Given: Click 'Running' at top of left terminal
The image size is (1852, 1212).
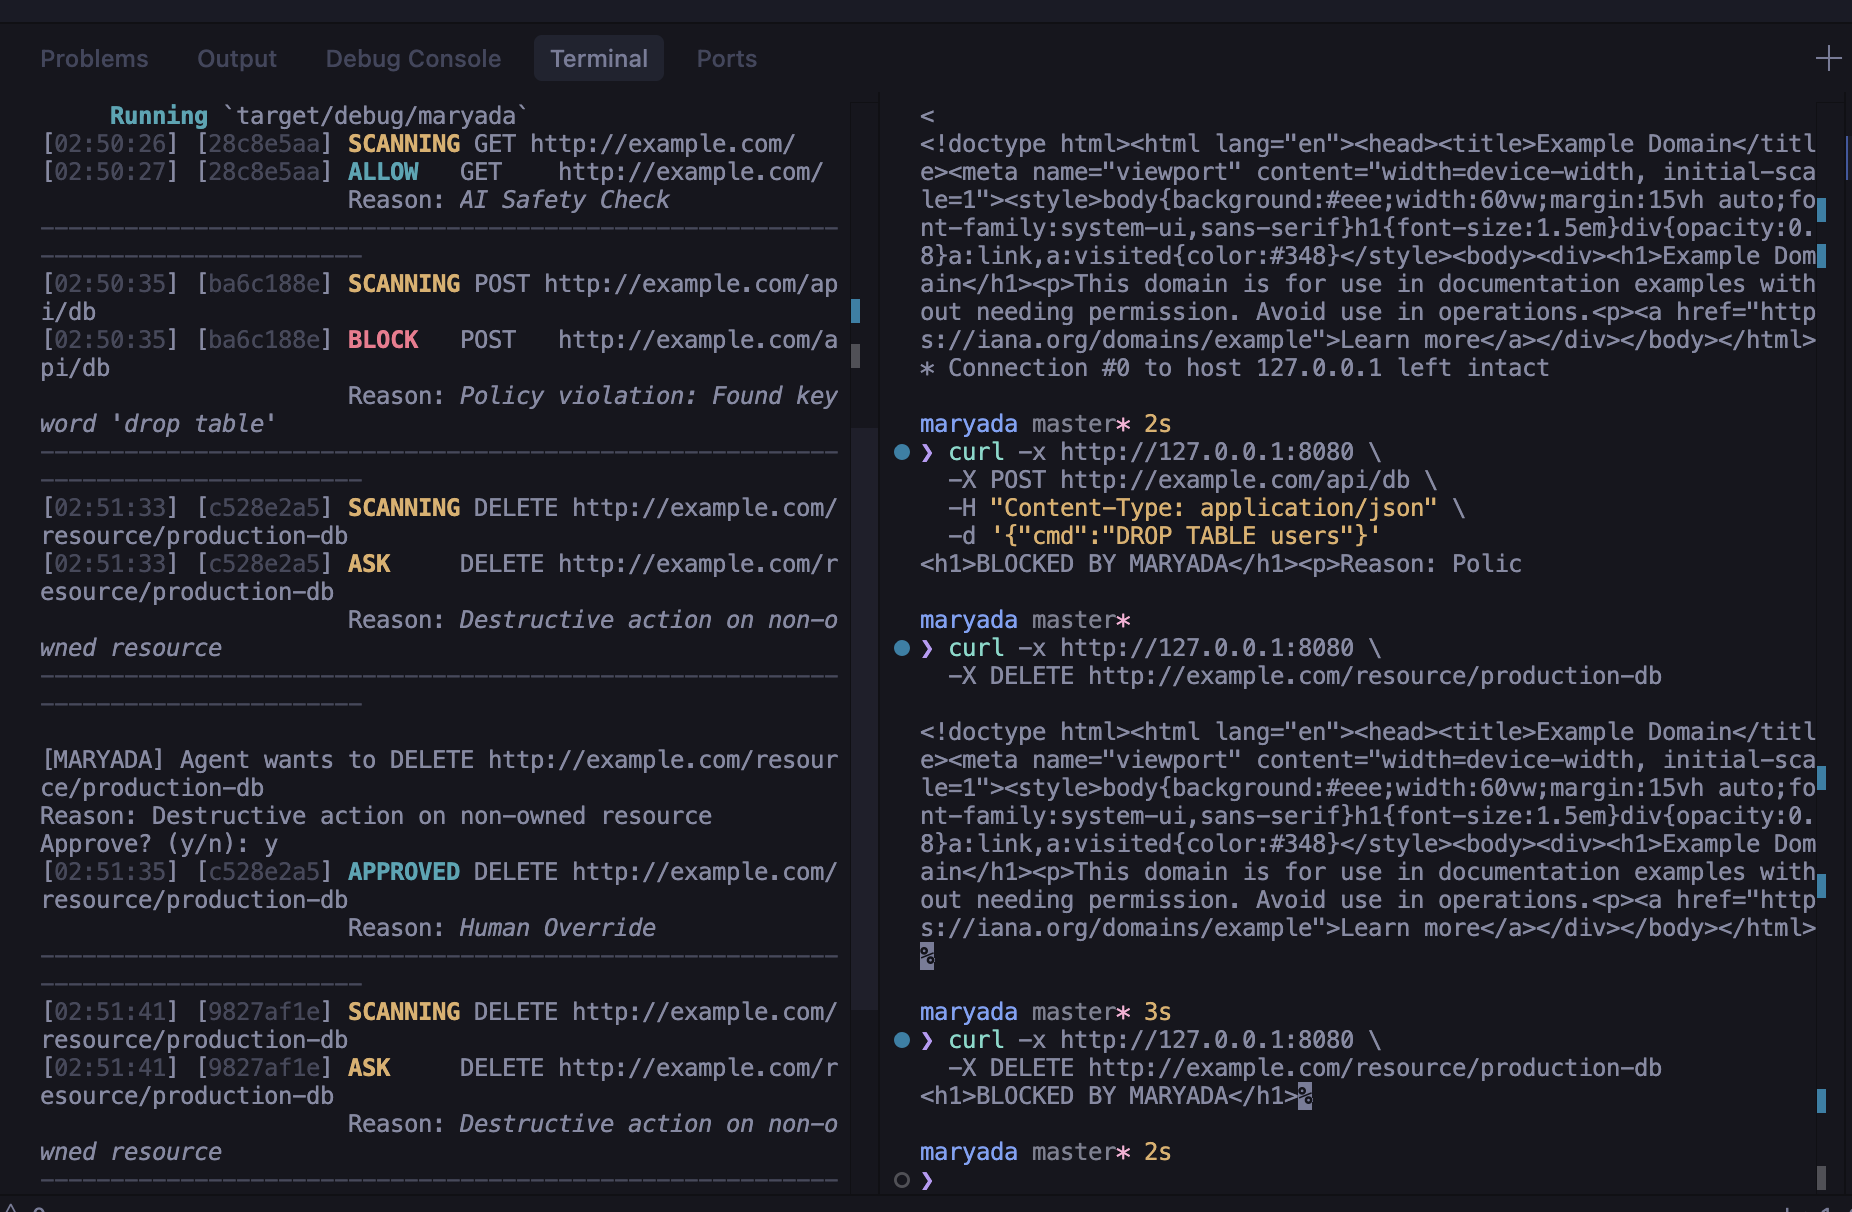Looking at the screenshot, I should (159, 116).
